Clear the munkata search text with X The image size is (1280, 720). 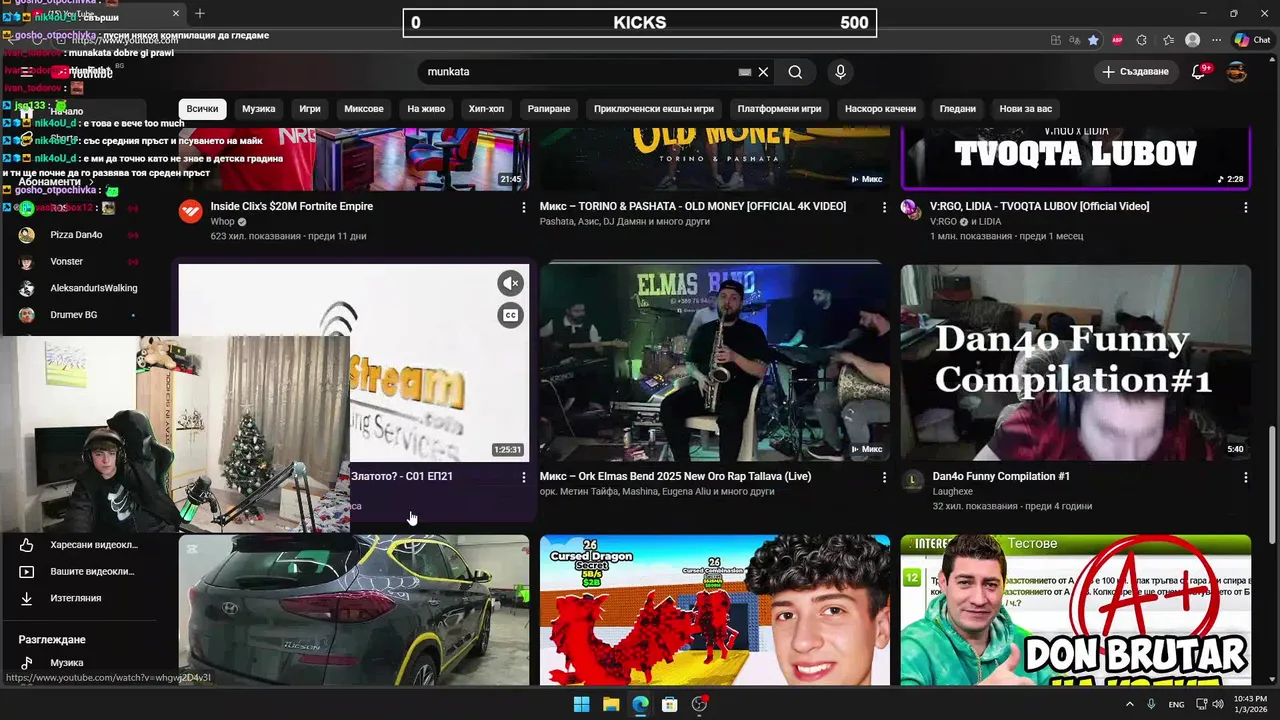pyautogui.click(x=763, y=72)
